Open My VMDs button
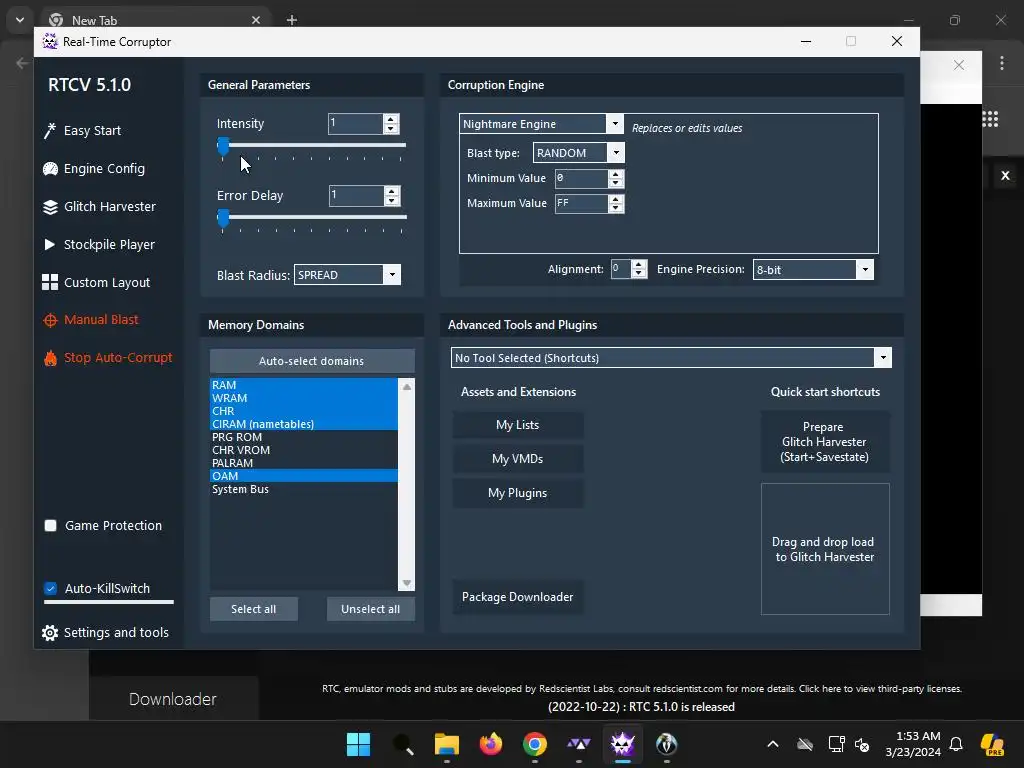Viewport: 1024px width, 768px height. pos(518,459)
